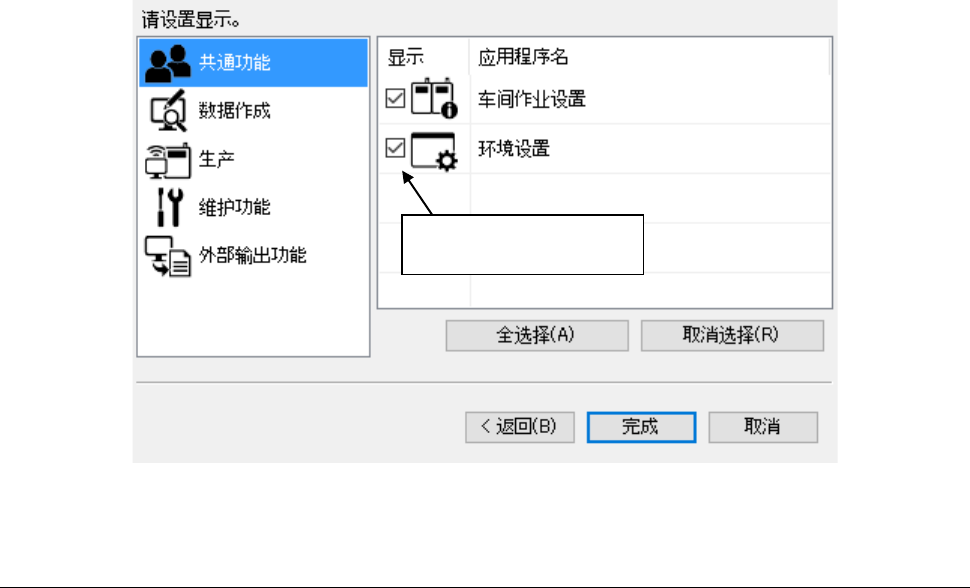This screenshot has width=970, height=588.
Task: Click the 数据作成 magnifier icon
Action: (168, 111)
